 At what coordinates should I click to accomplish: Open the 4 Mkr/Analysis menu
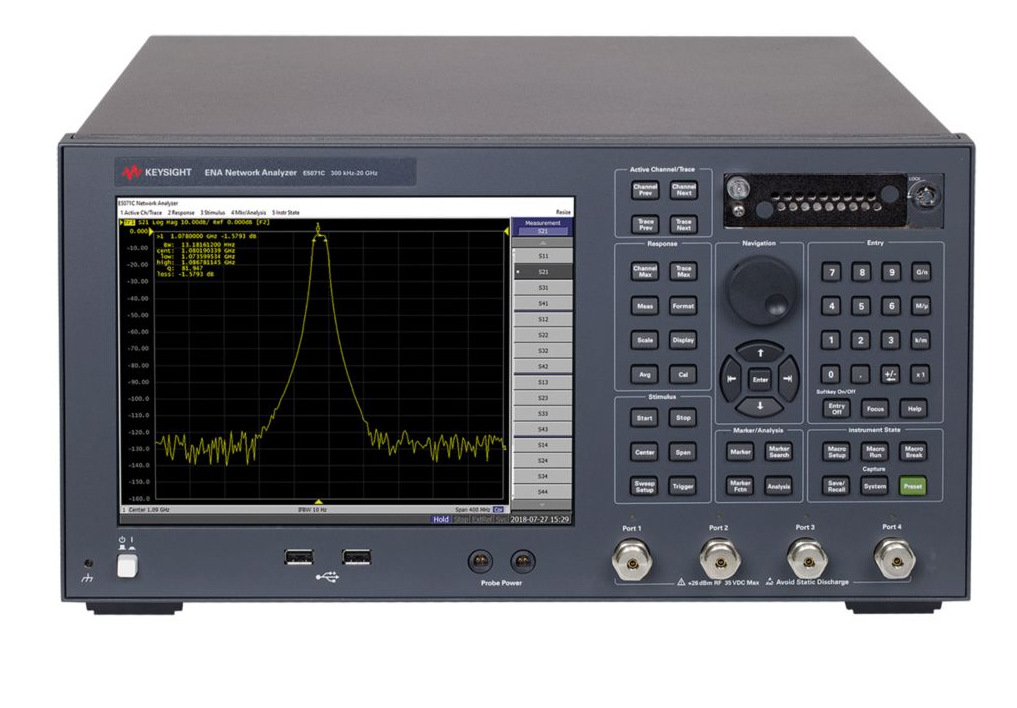pyautogui.click(x=248, y=213)
